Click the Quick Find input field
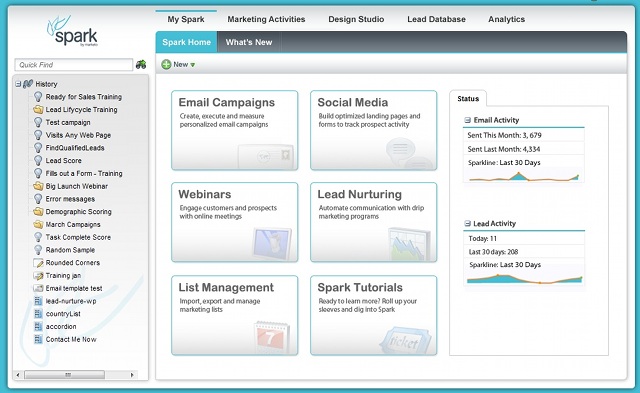The image size is (640, 393). [74, 64]
